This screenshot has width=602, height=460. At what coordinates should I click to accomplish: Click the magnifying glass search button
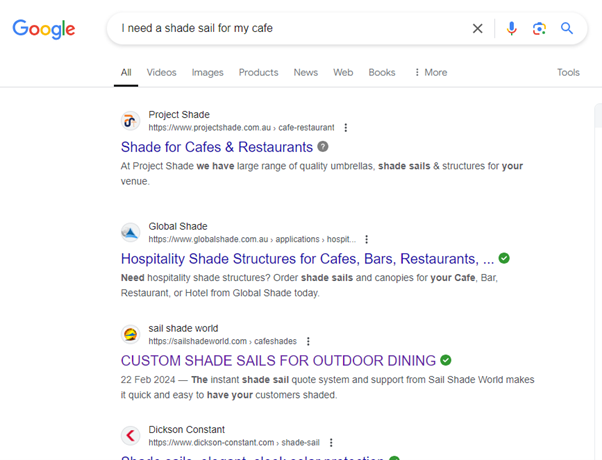(567, 28)
